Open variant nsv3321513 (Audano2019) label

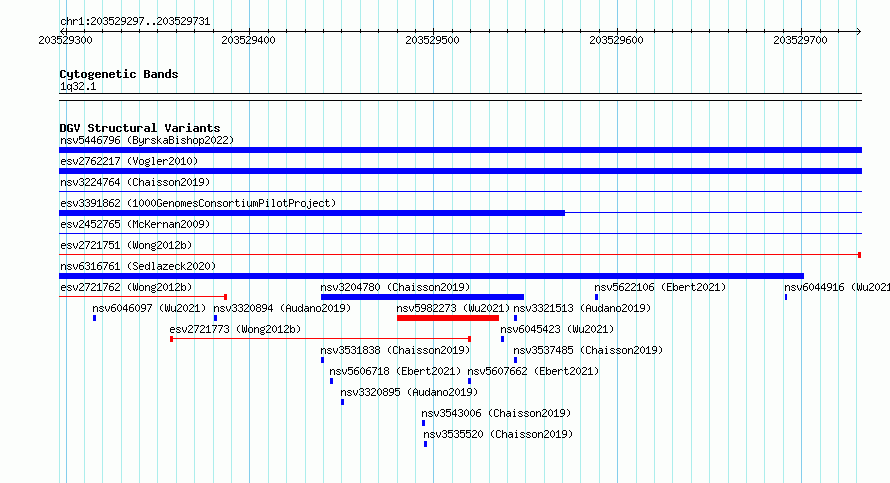click(x=582, y=308)
